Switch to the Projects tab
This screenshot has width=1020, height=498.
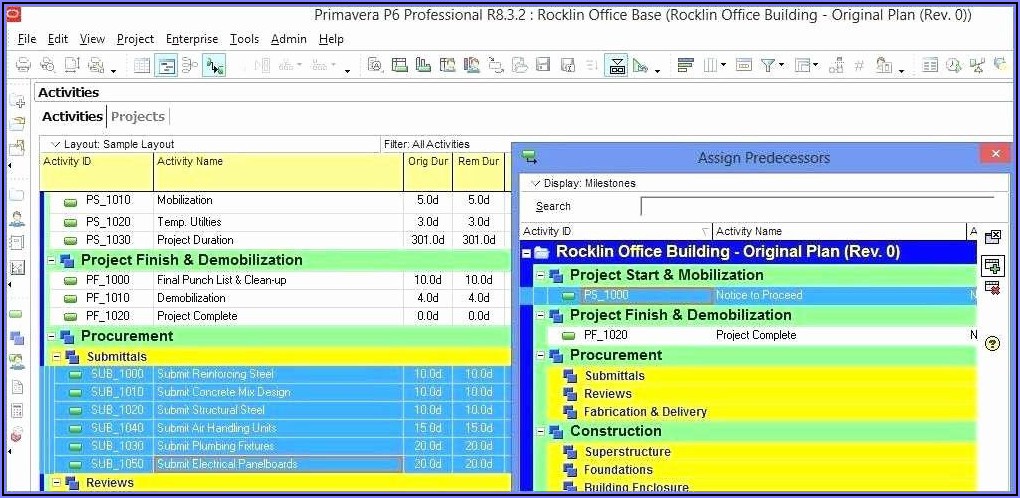click(137, 117)
